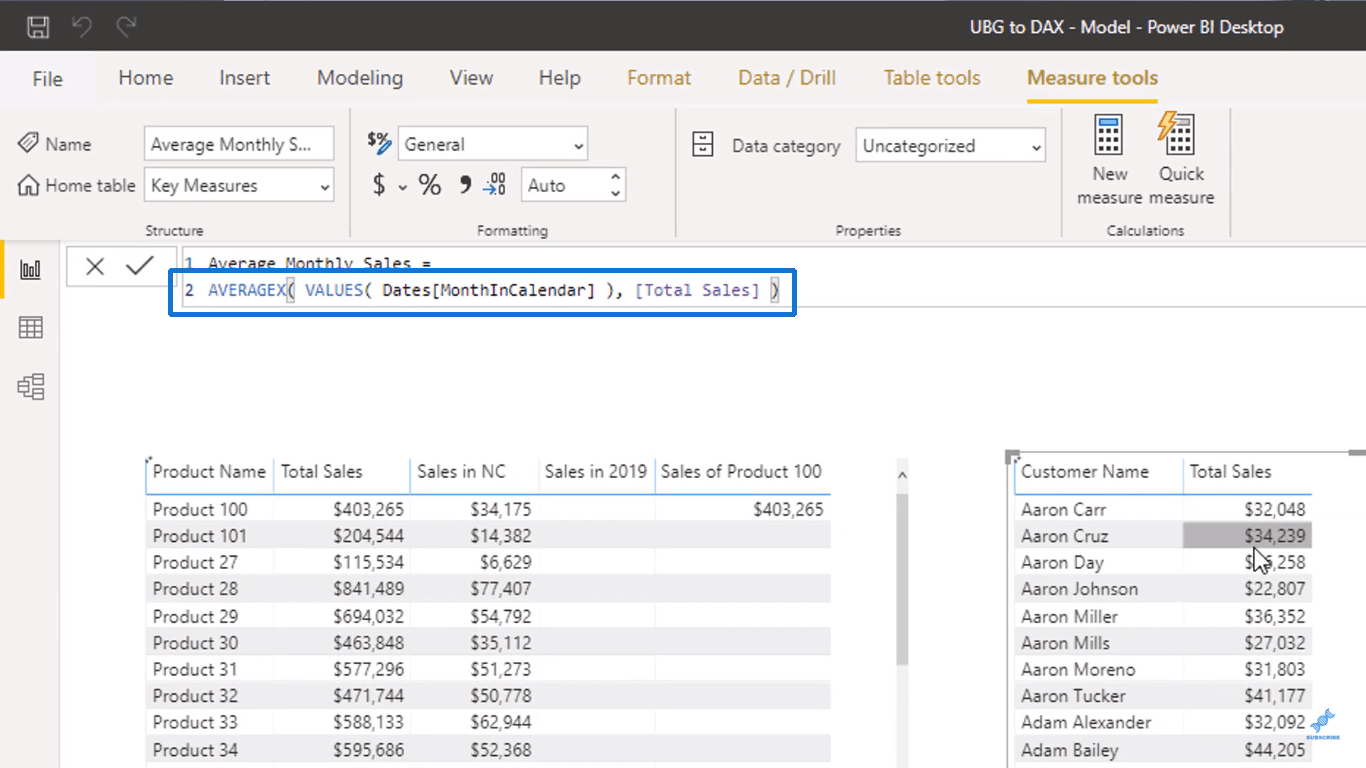The image size is (1366, 768).
Task: Expand the currency symbol dropdown arrow
Action: [402, 187]
